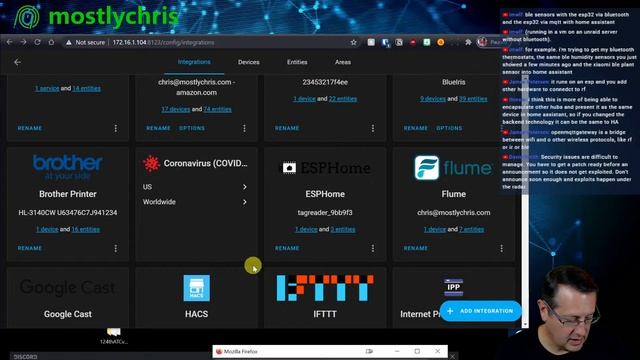Screen dimensions: 640x360
Task: Go back using the Home Assistant back arrow
Action: [17, 62]
